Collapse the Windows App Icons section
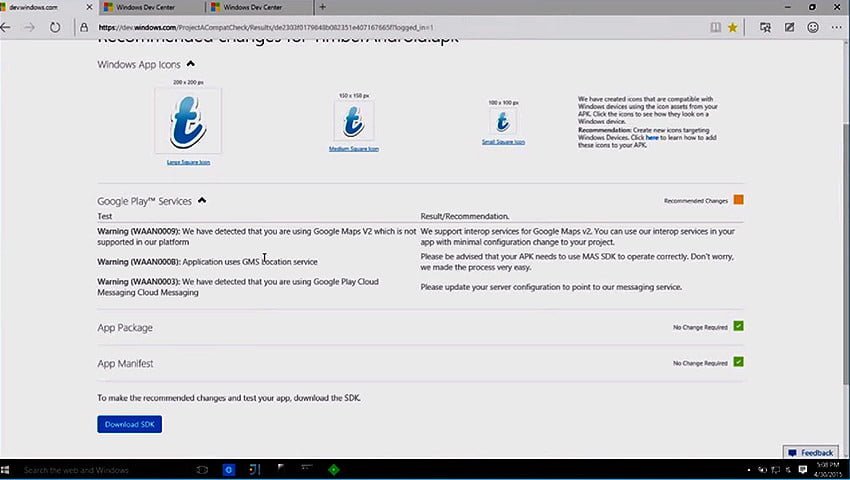850x480 pixels. click(190, 64)
